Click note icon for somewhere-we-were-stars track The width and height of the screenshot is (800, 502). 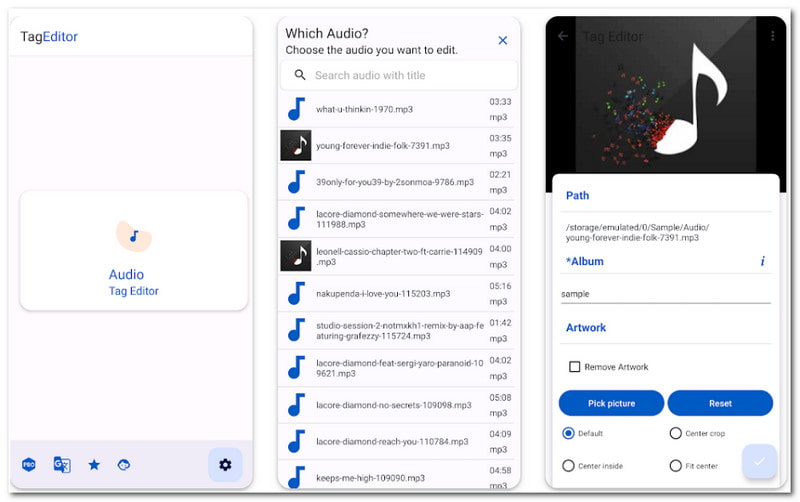point(296,219)
